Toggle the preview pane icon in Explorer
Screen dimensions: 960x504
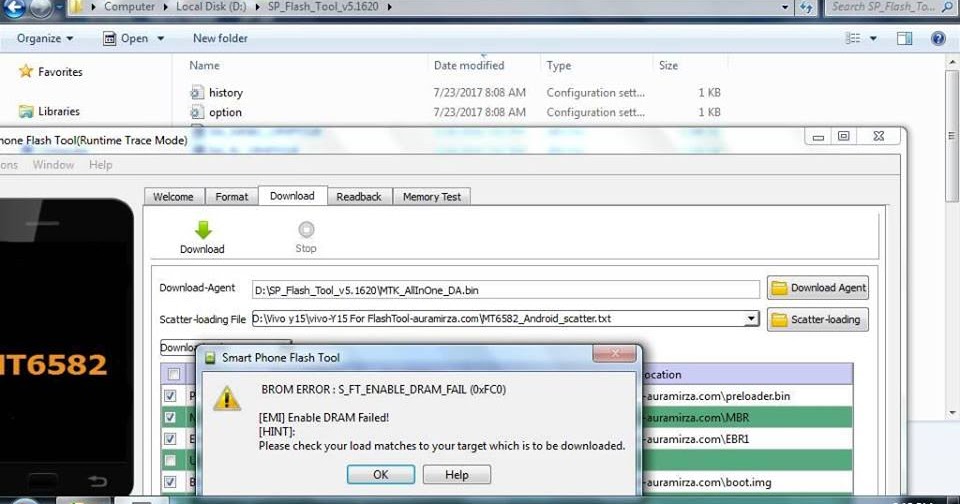click(904, 39)
